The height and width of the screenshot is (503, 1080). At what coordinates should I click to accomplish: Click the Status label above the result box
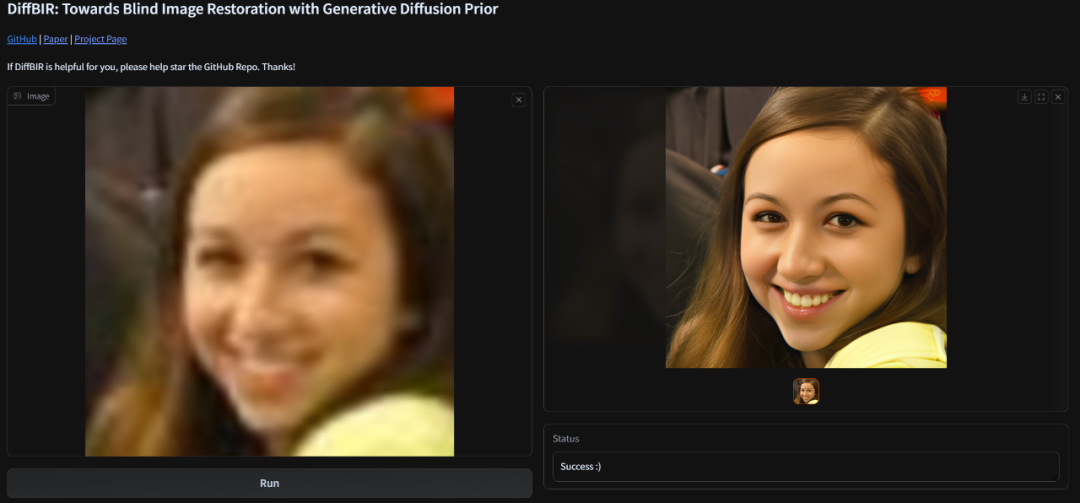coord(566,438)
